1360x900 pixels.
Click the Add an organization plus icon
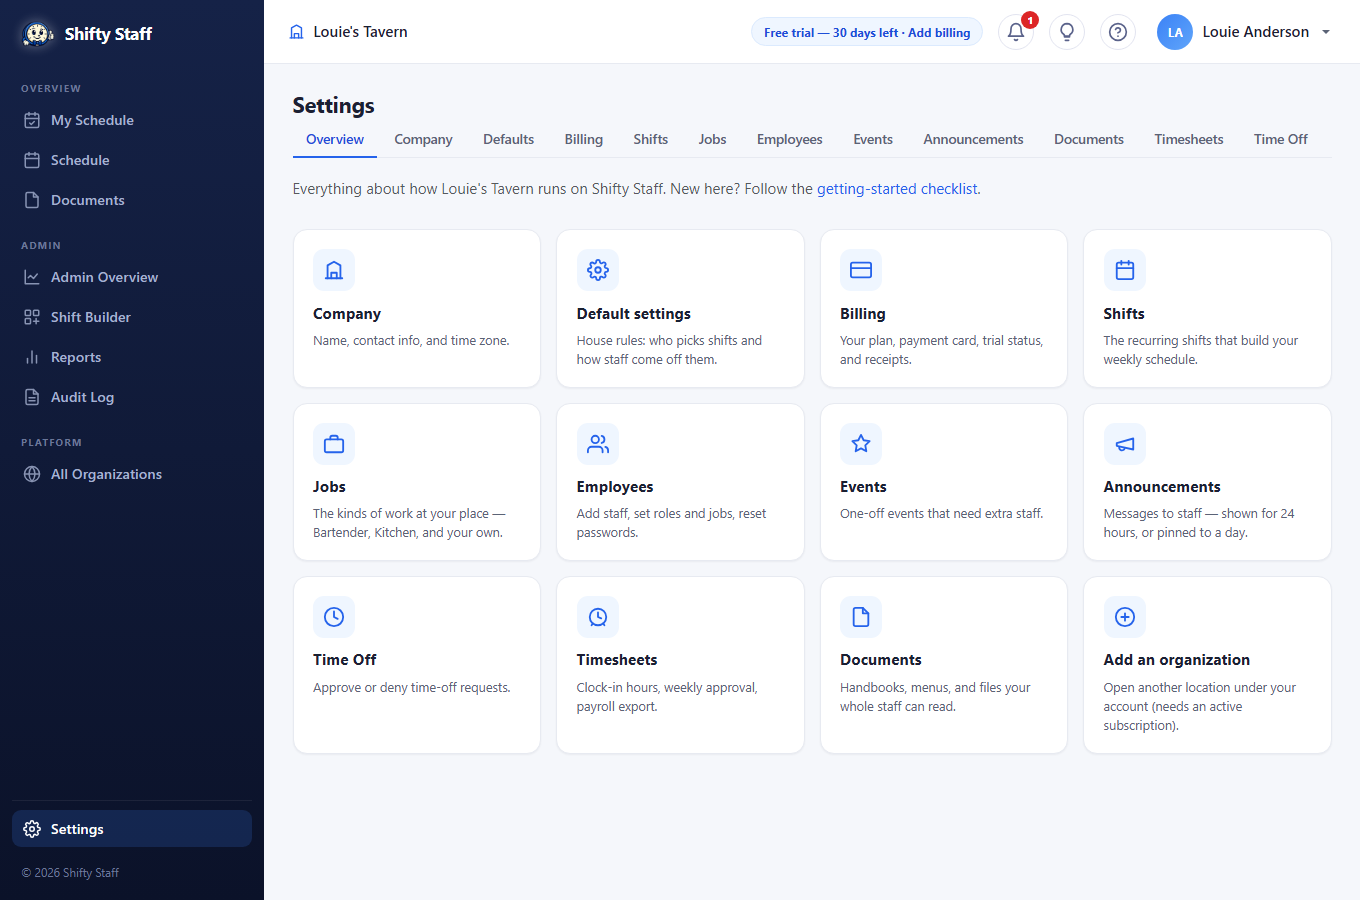tap(1125, 617)
